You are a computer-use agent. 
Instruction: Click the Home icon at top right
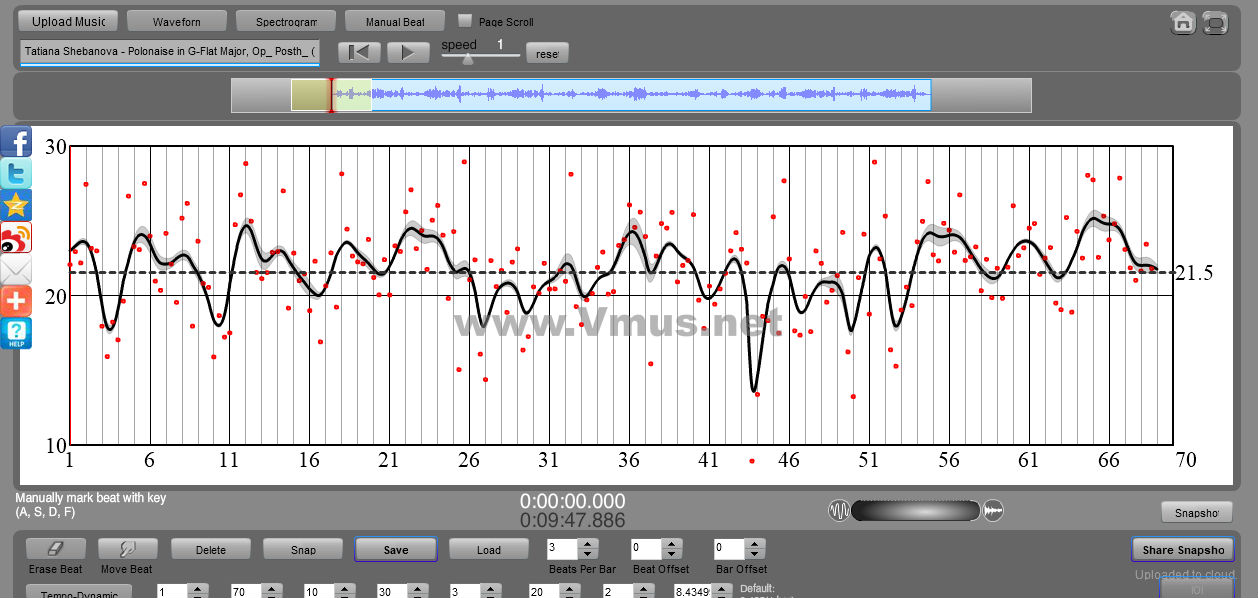coord(1183,22)
